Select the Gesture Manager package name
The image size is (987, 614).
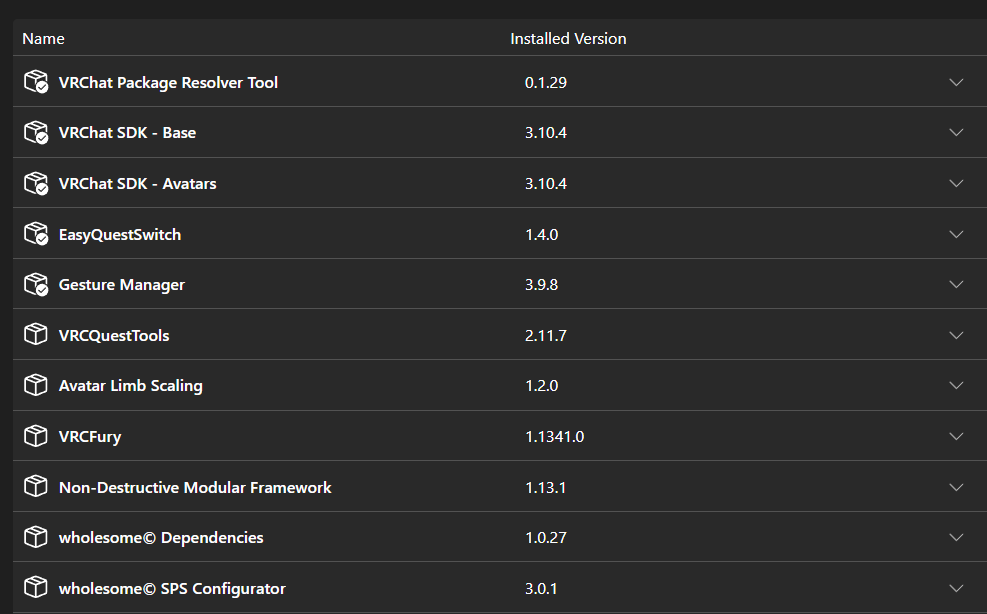pos(121,285)
